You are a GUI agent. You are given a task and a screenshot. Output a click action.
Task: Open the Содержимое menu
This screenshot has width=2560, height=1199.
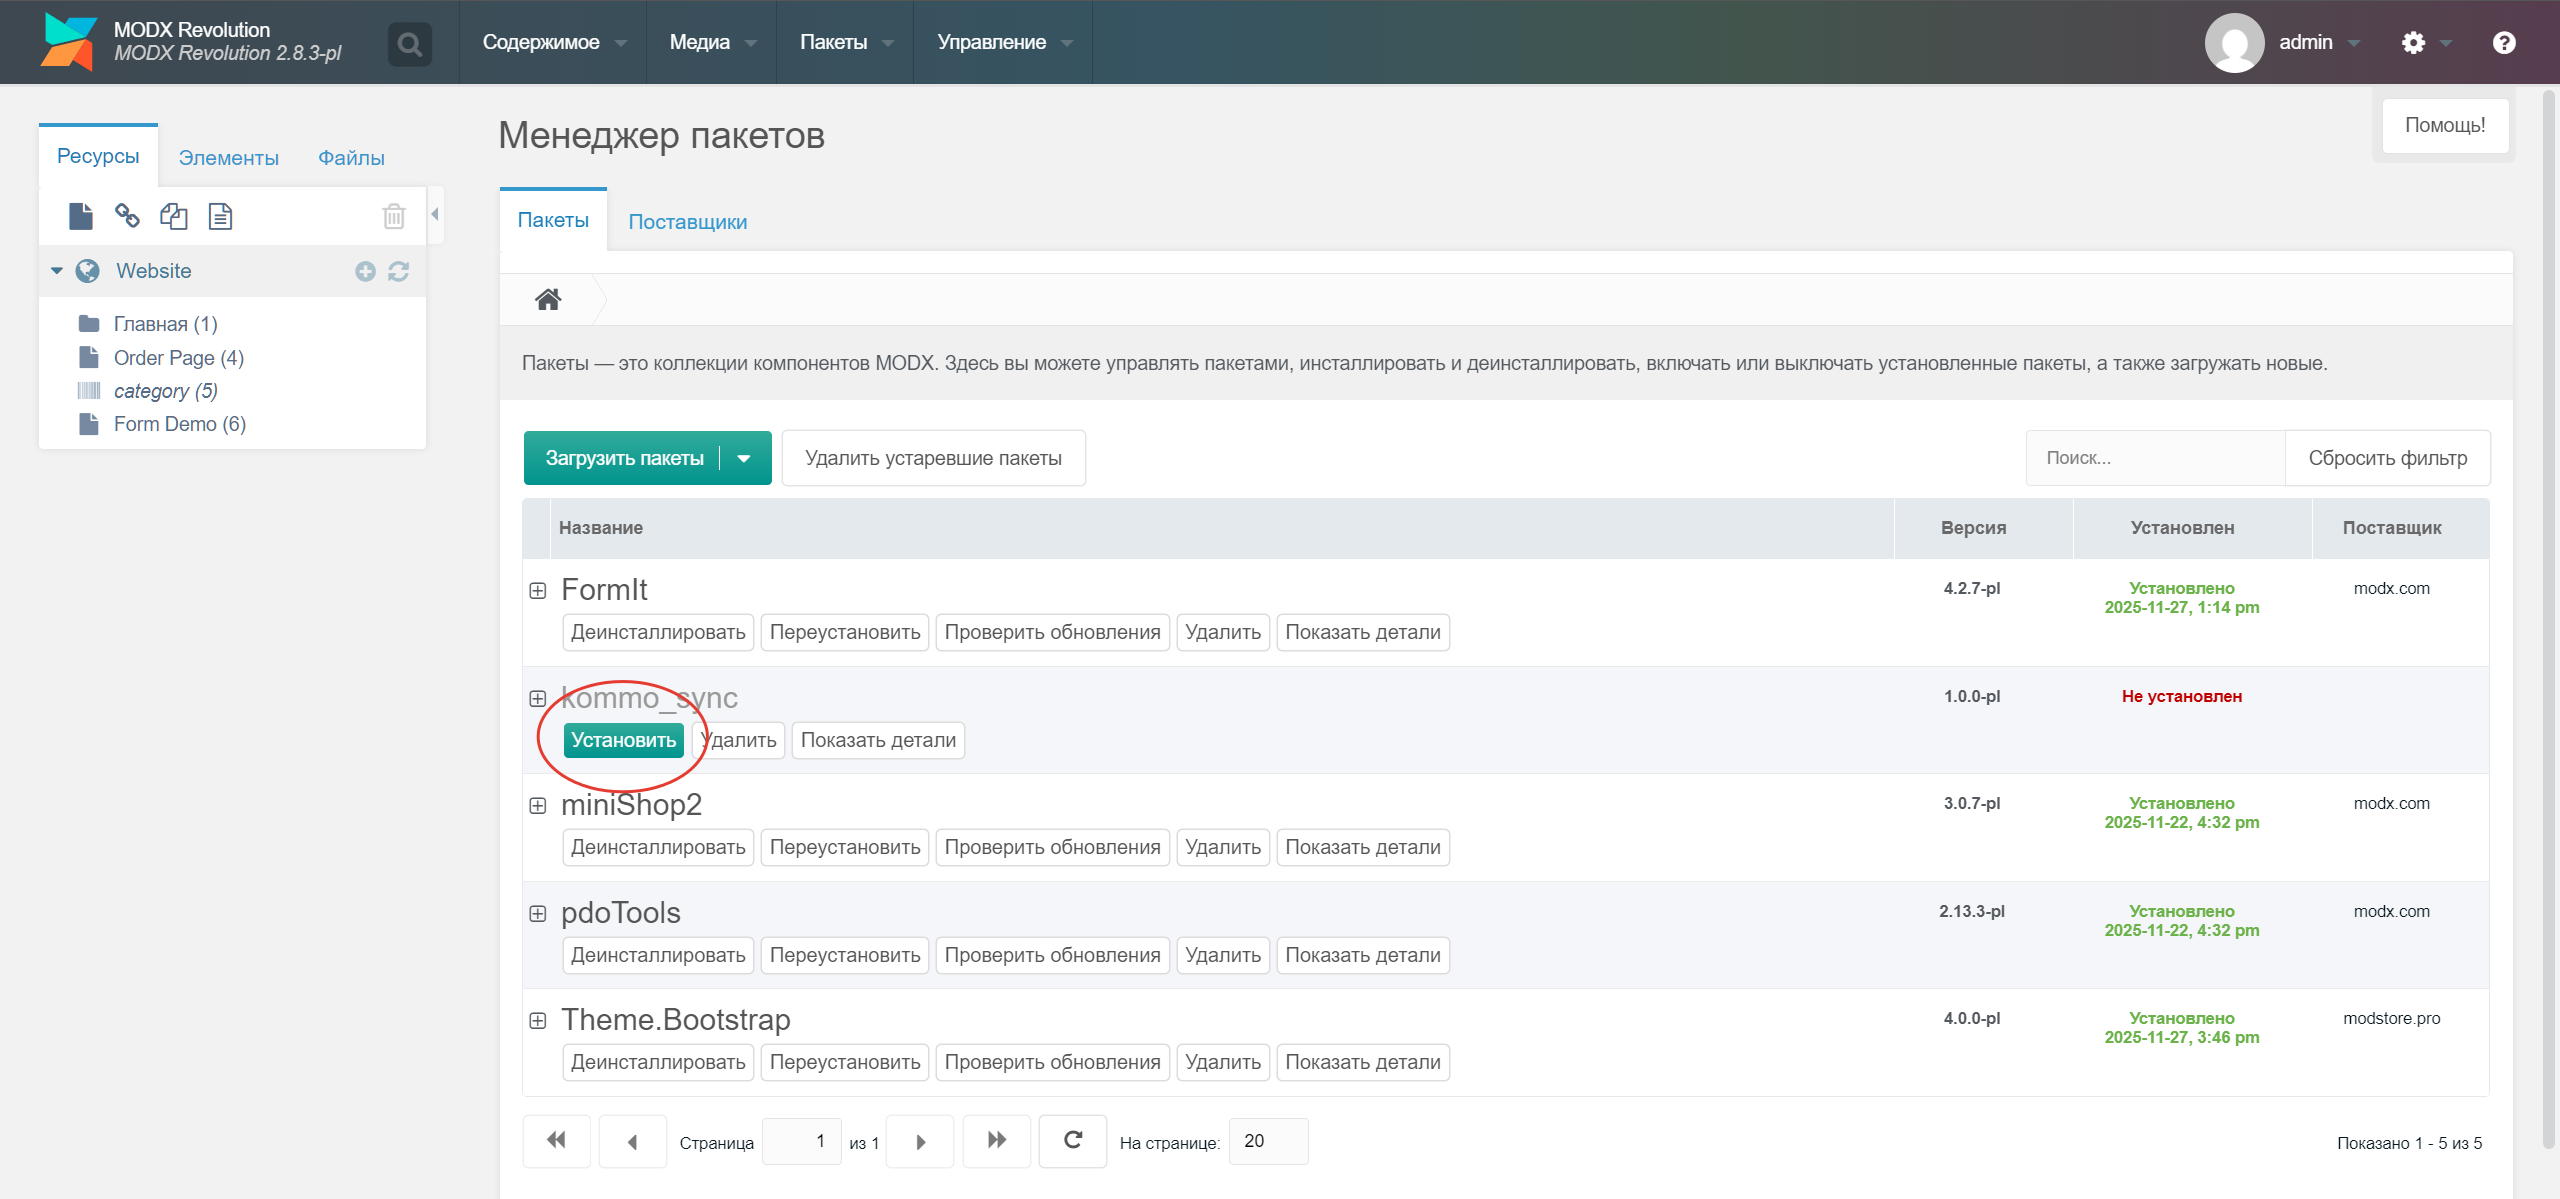[553, 42]
